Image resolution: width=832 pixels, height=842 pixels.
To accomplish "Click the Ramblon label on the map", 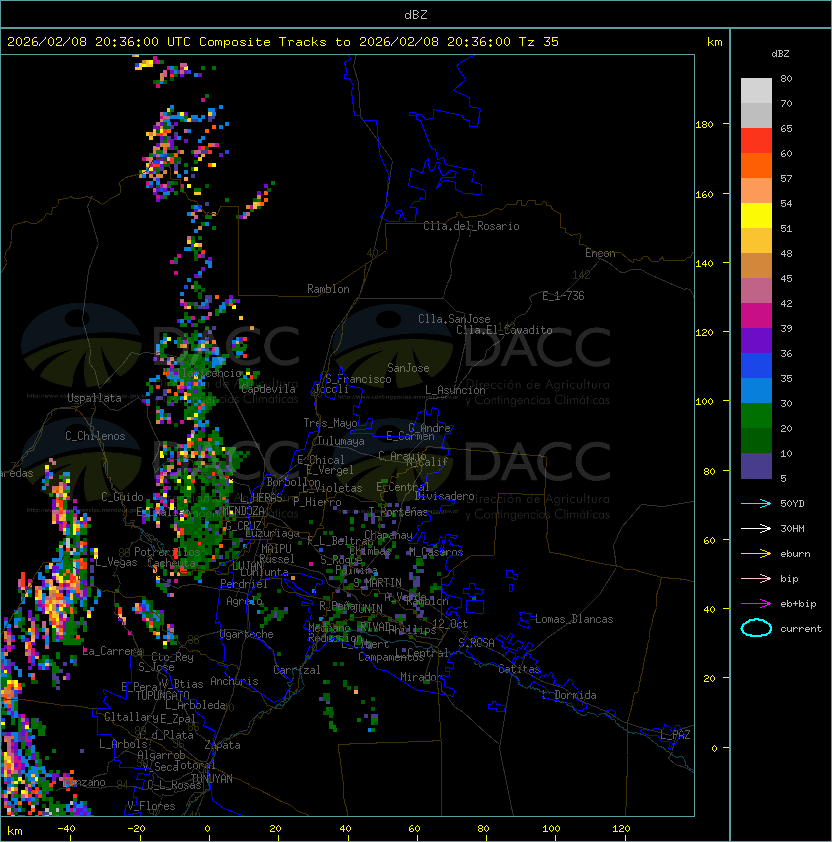I will [x=328, y=289].
